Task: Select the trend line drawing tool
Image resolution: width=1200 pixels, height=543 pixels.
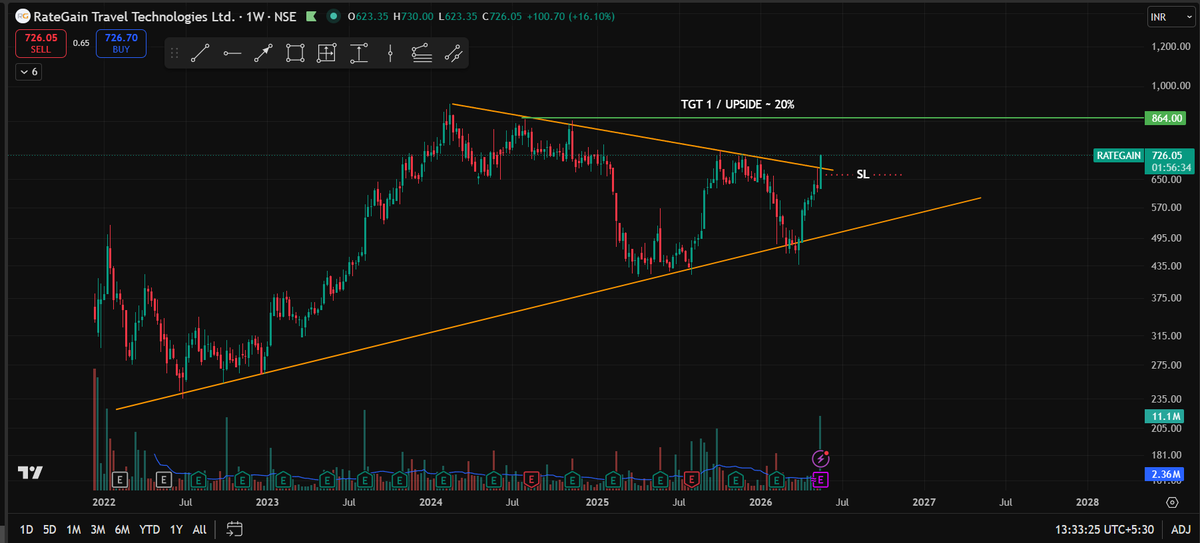Action: point(200,53)
